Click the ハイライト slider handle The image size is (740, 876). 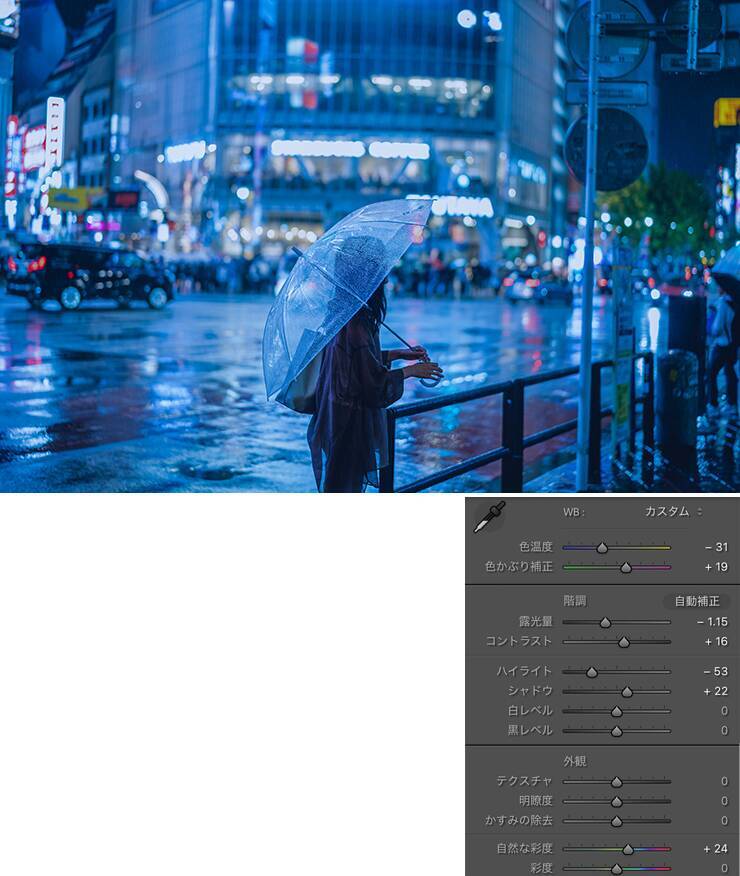(x=592, y=672)
